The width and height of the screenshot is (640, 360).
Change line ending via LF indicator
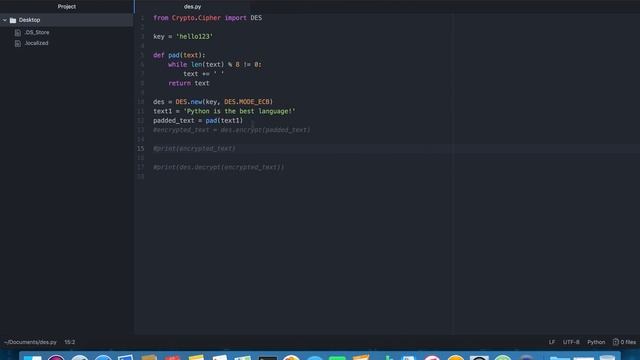click(x=551, y=342)
